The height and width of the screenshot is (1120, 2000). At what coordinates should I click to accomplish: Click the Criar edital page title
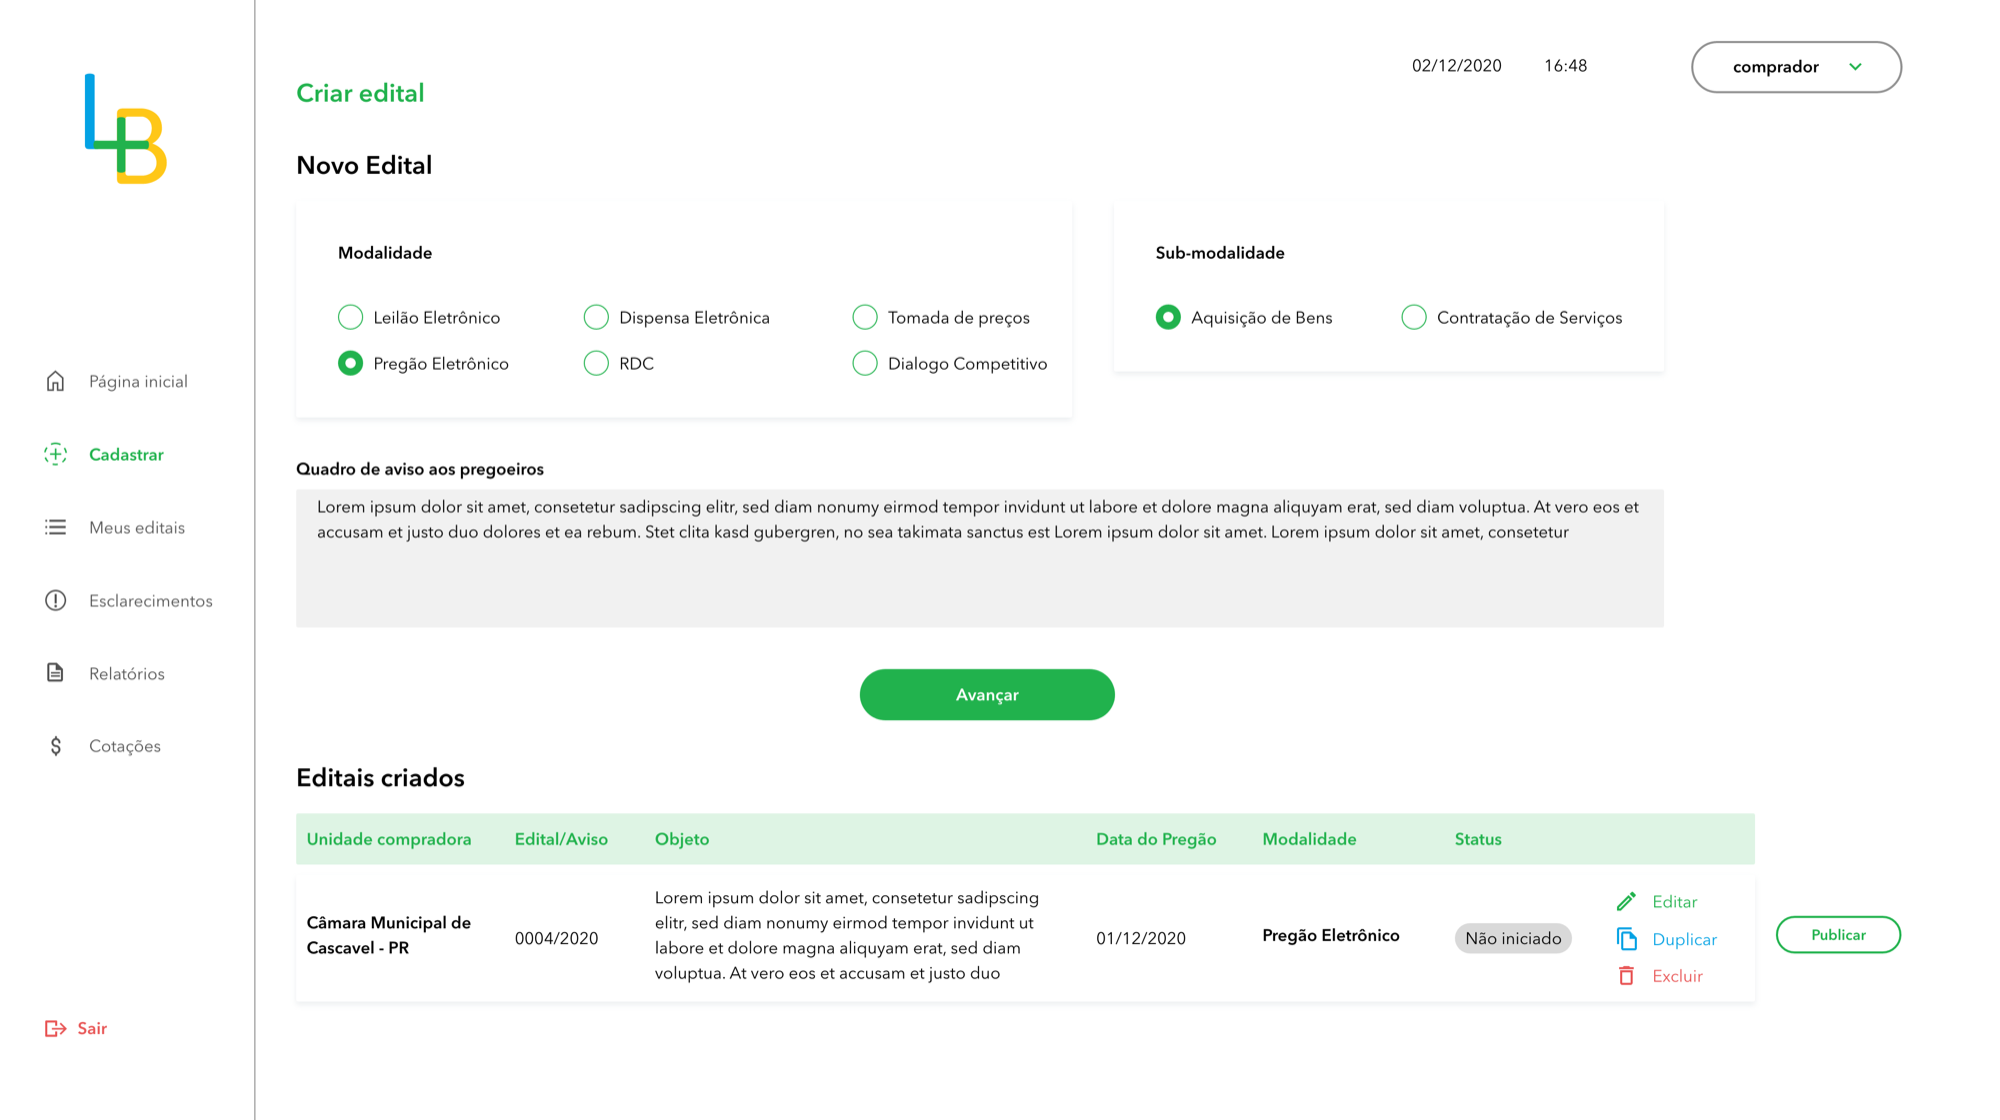360,93
